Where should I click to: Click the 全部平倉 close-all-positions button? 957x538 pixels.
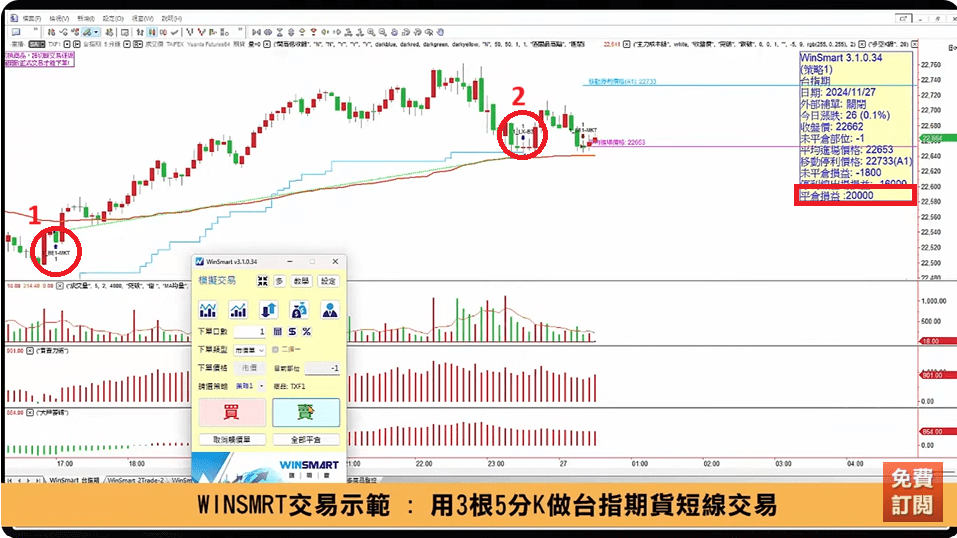[306, 440]
